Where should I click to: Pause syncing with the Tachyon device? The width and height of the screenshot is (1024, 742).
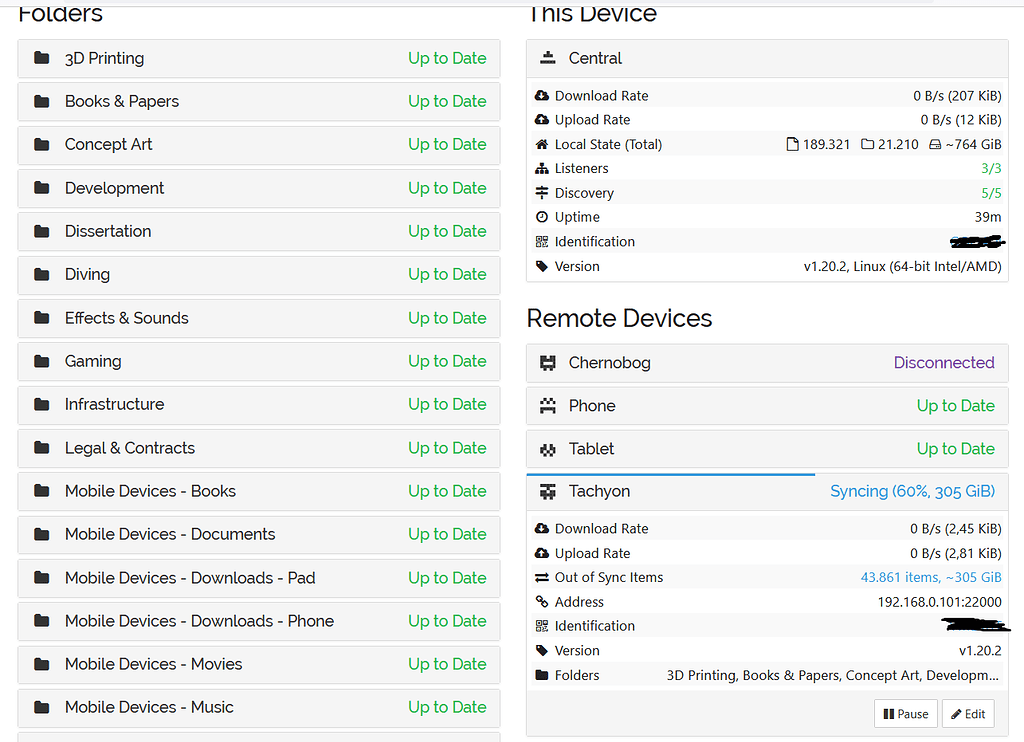[905, 714]
